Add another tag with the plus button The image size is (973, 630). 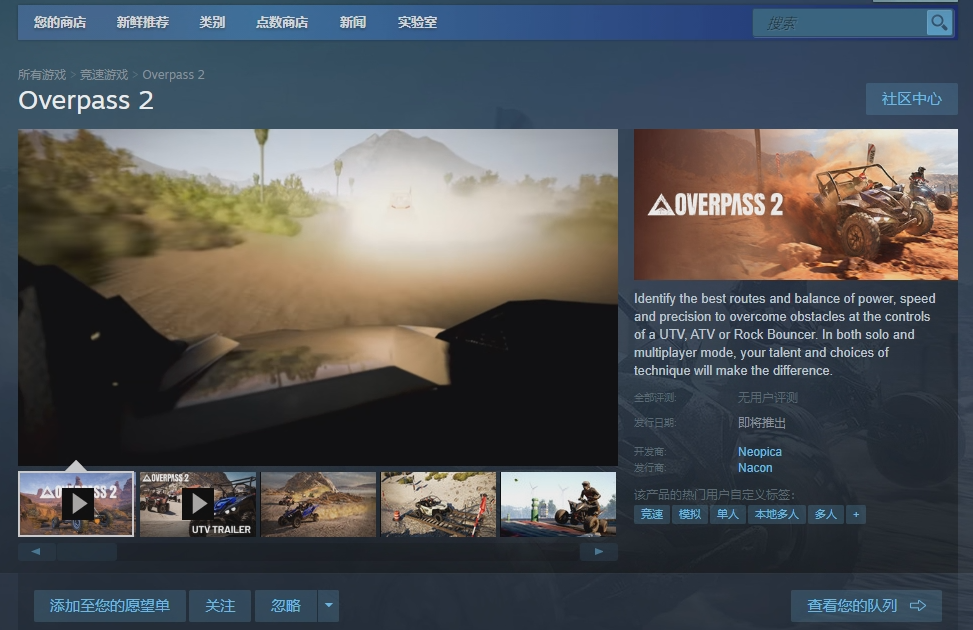(856, 515)
